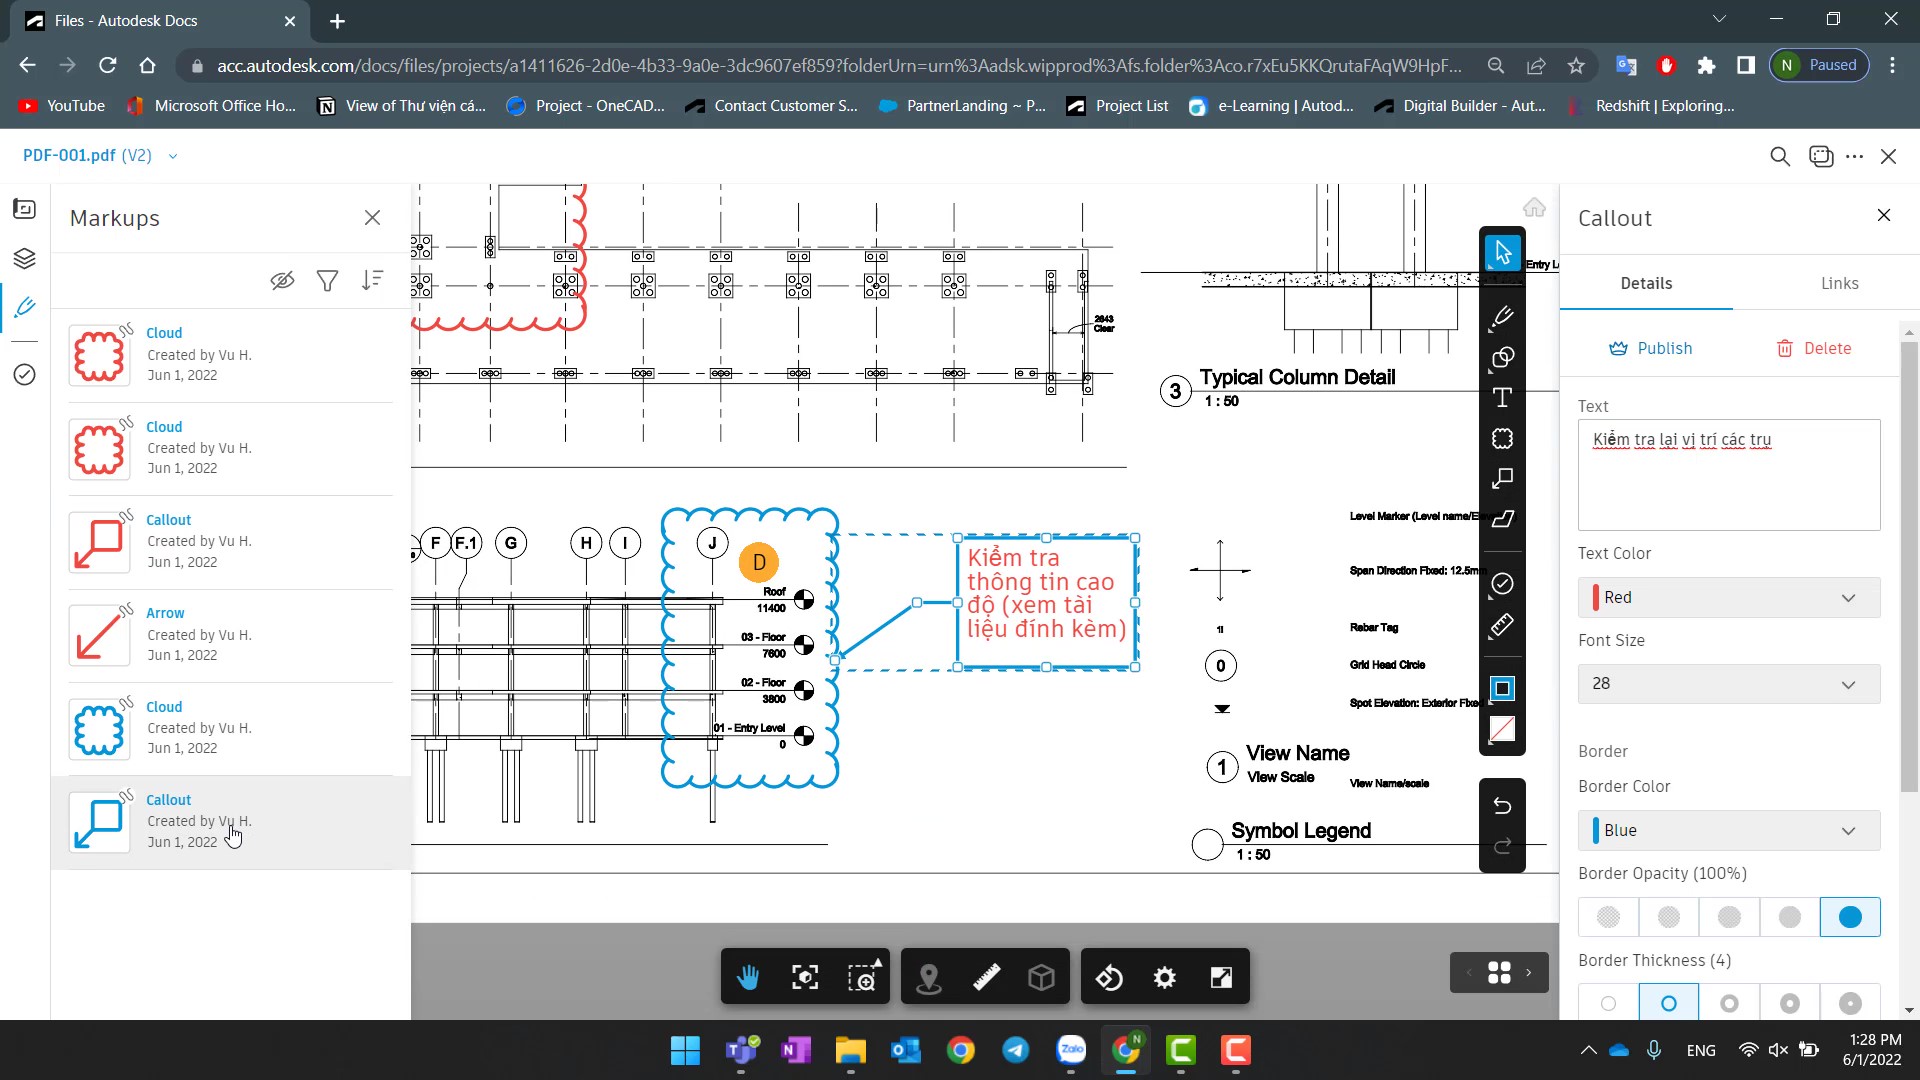The height and width of the screenshot is (1080, 1920).
Task: Select the Cloud markup tool
Action: (1502, 438)
